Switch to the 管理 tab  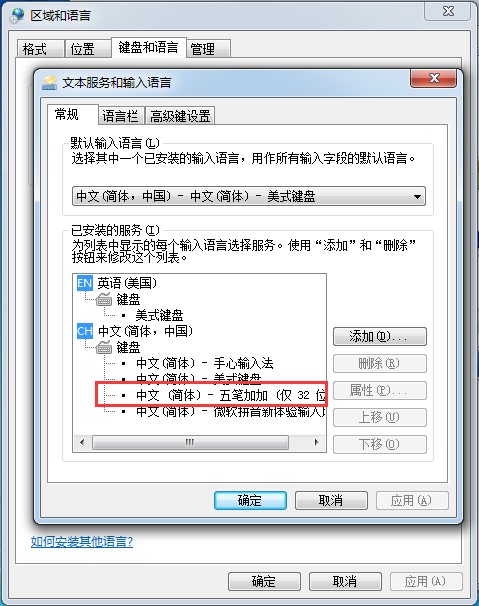click(207, 49)
